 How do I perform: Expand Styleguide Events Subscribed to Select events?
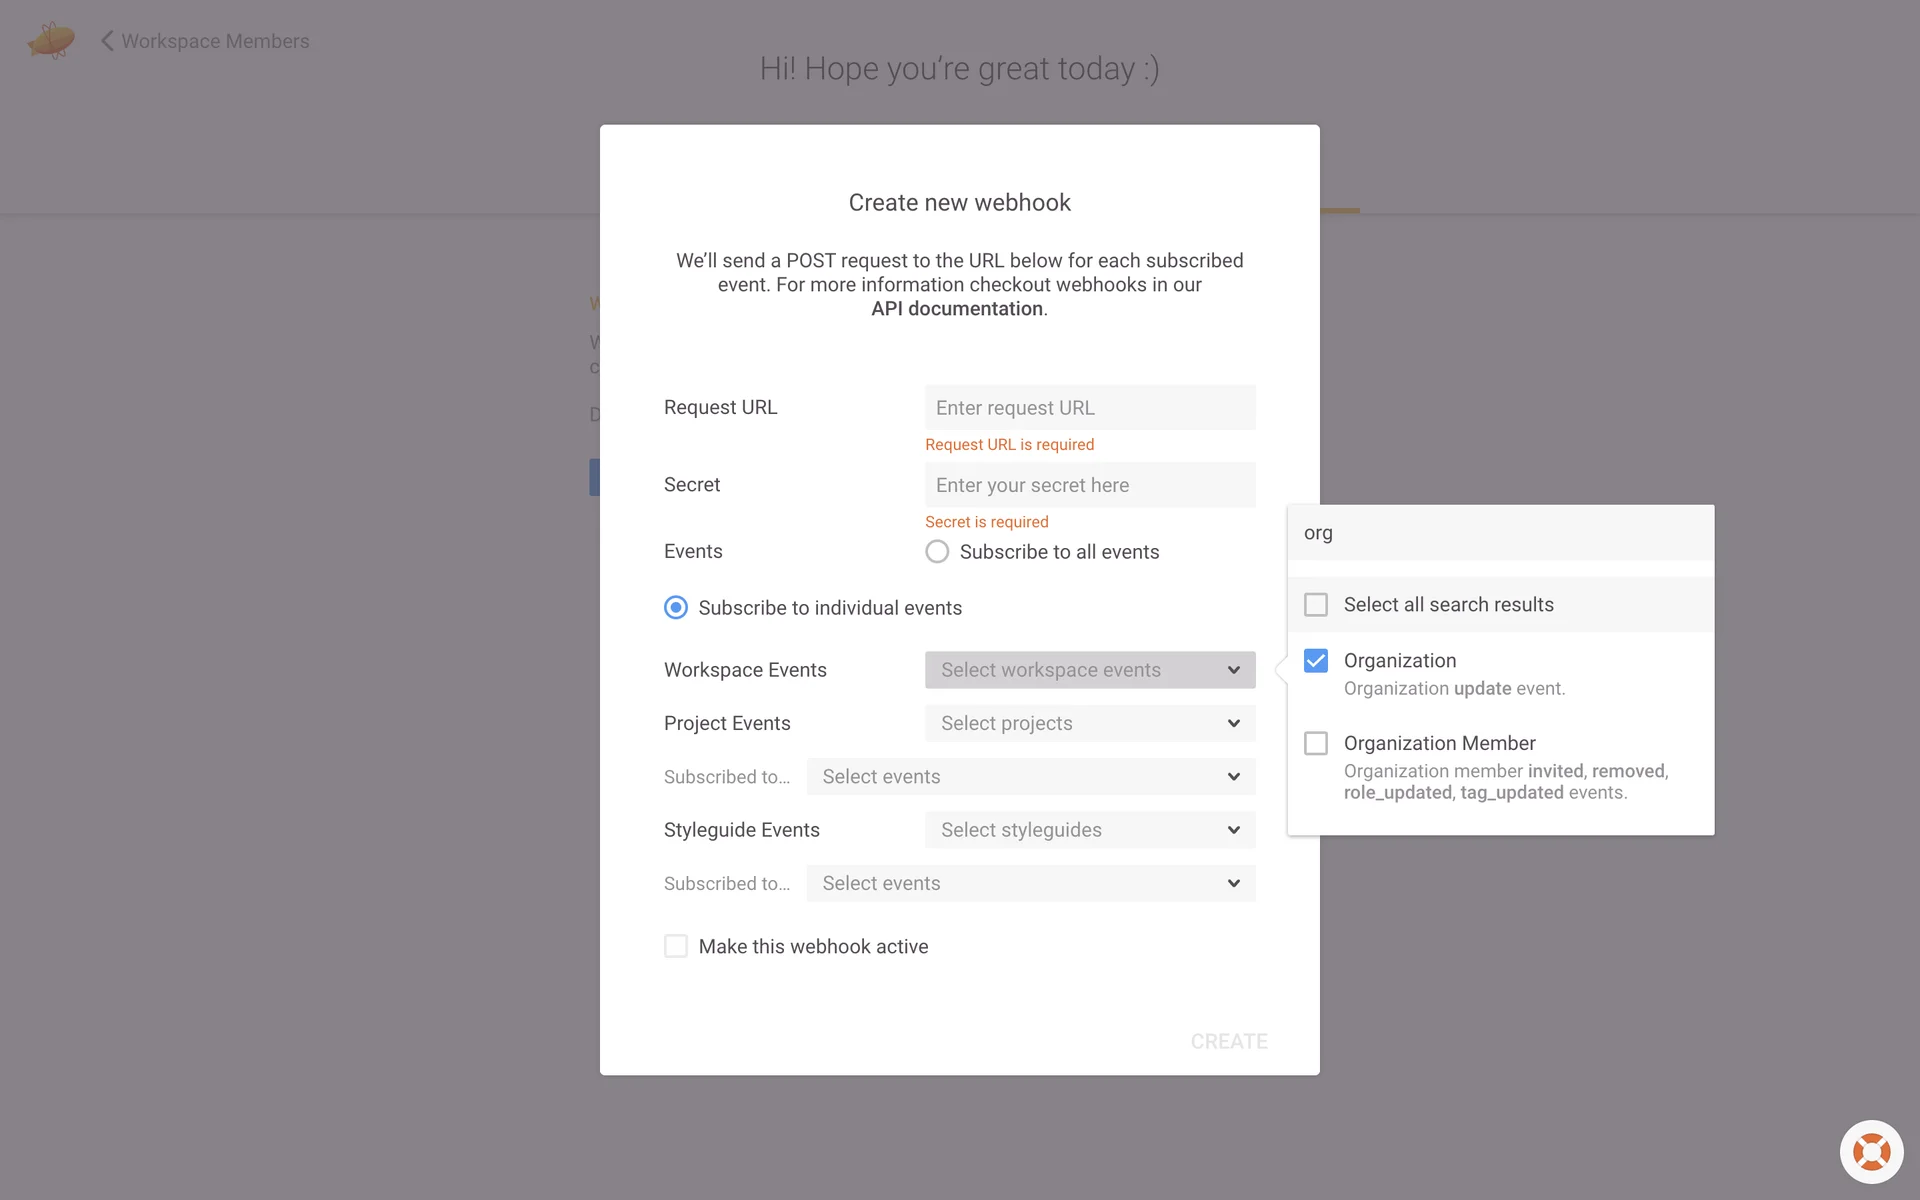pyautogui.click(x=1030, y=884)
